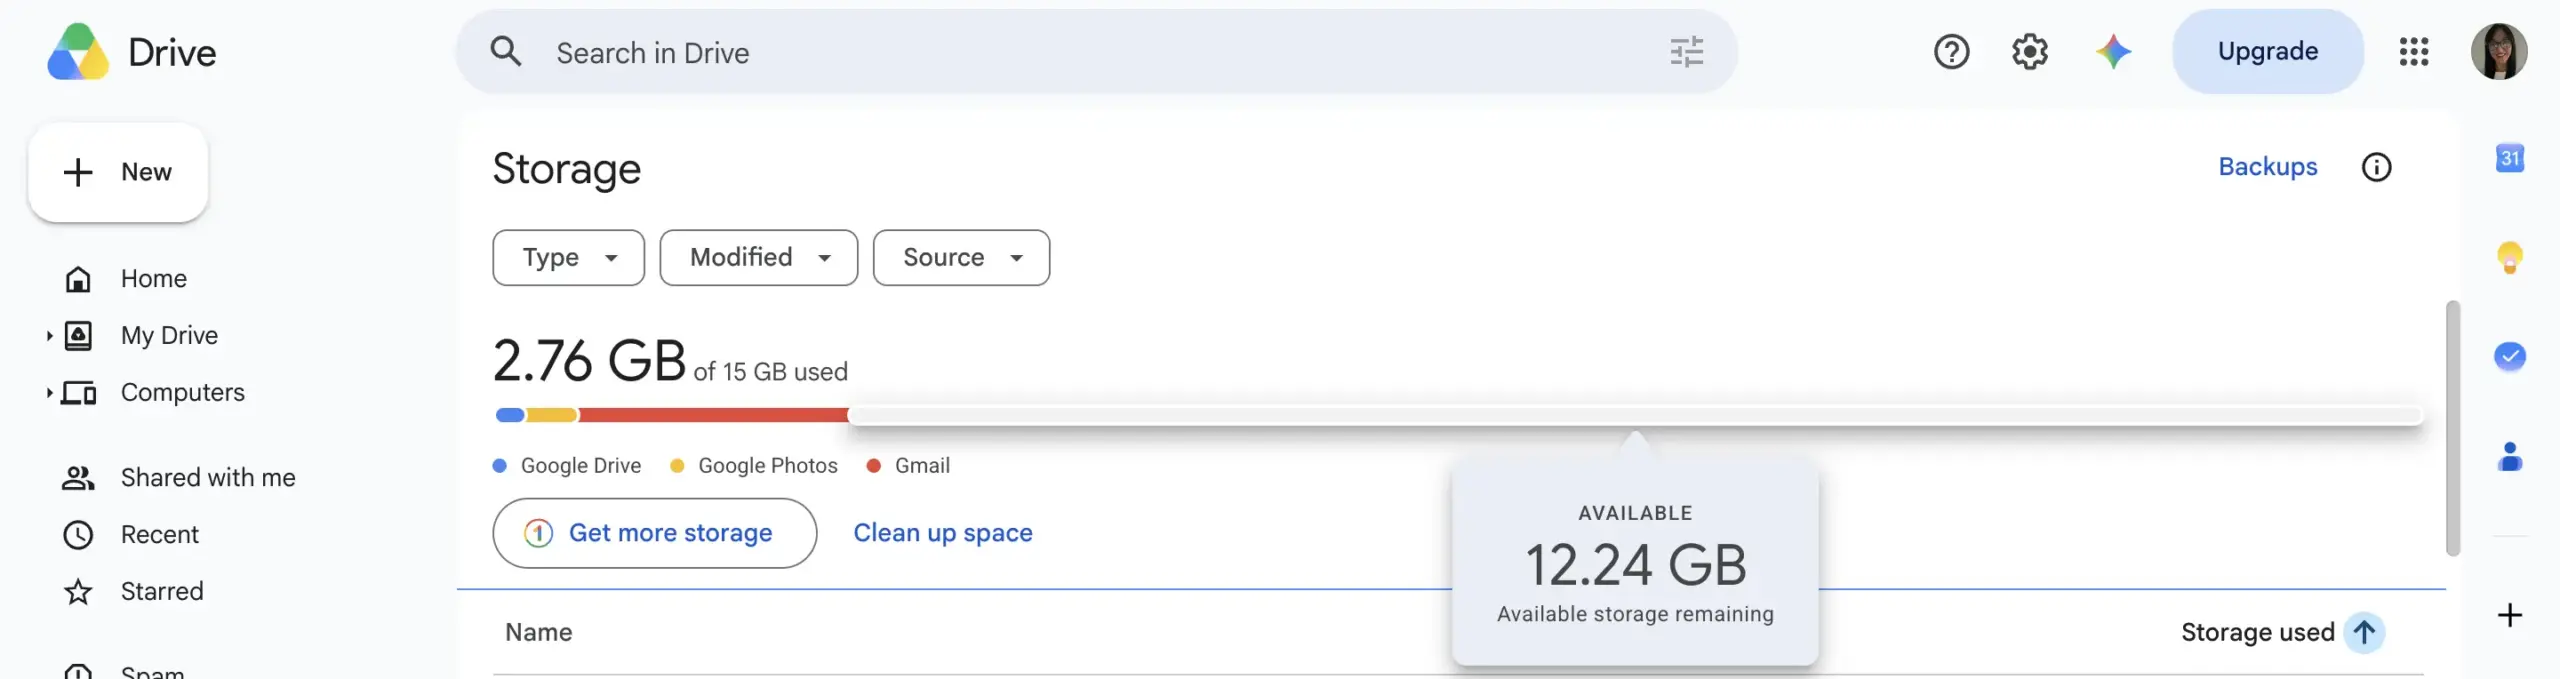Sort by Storage used column header
Viewport: 2560px width, 679px height.
coord(2258,632)
